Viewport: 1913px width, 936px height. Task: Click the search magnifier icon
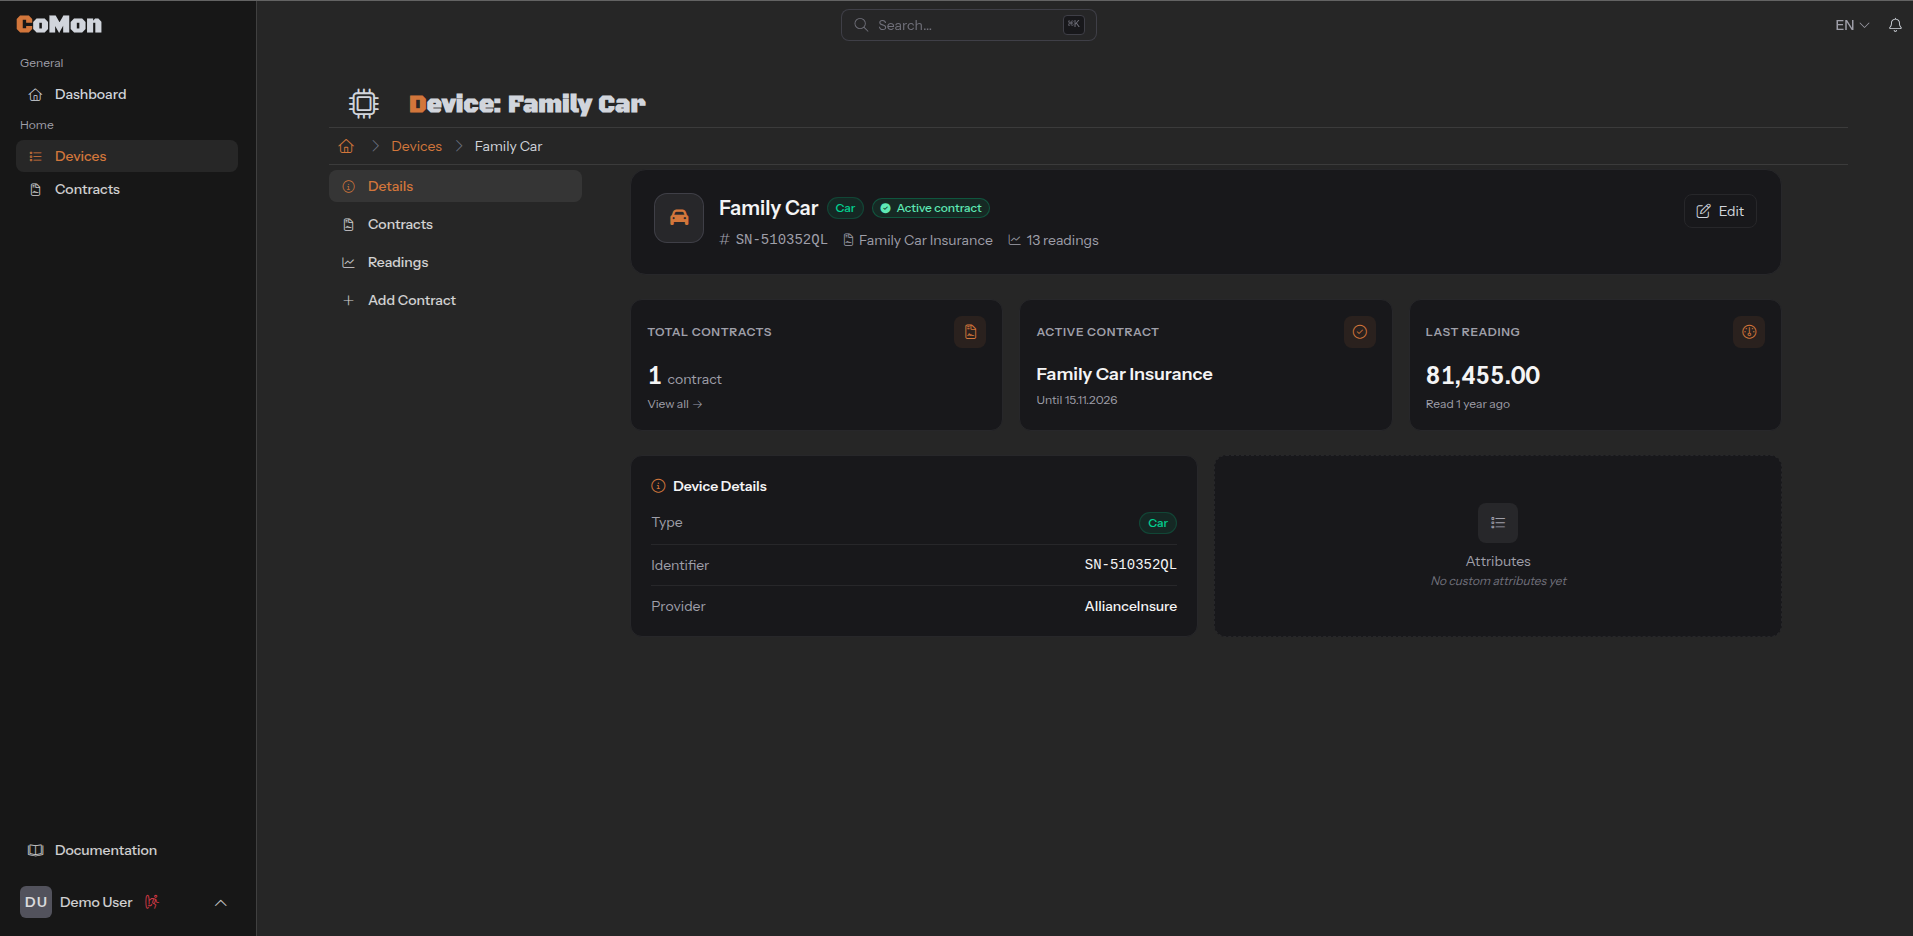[x=861, y=25]
